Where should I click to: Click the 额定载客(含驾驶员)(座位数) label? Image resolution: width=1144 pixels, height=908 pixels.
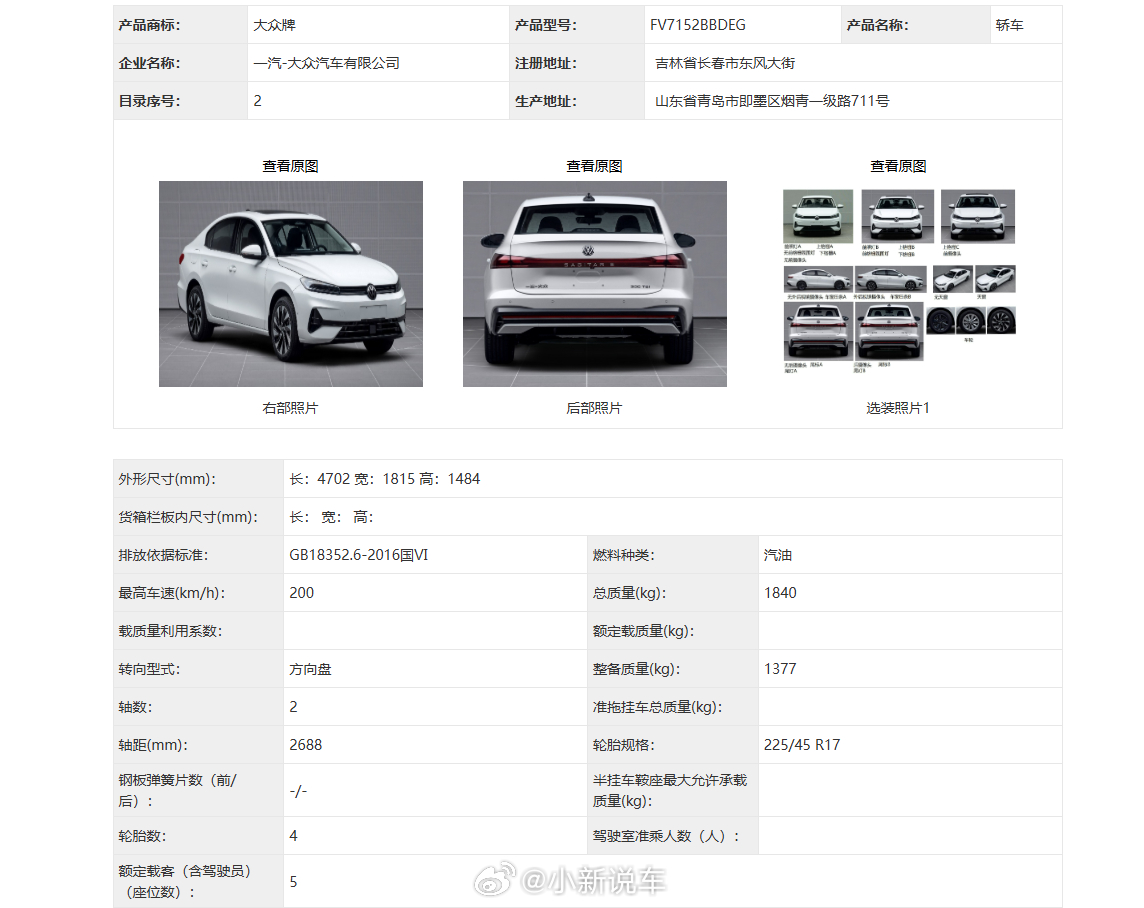click(x=185, y=881)
